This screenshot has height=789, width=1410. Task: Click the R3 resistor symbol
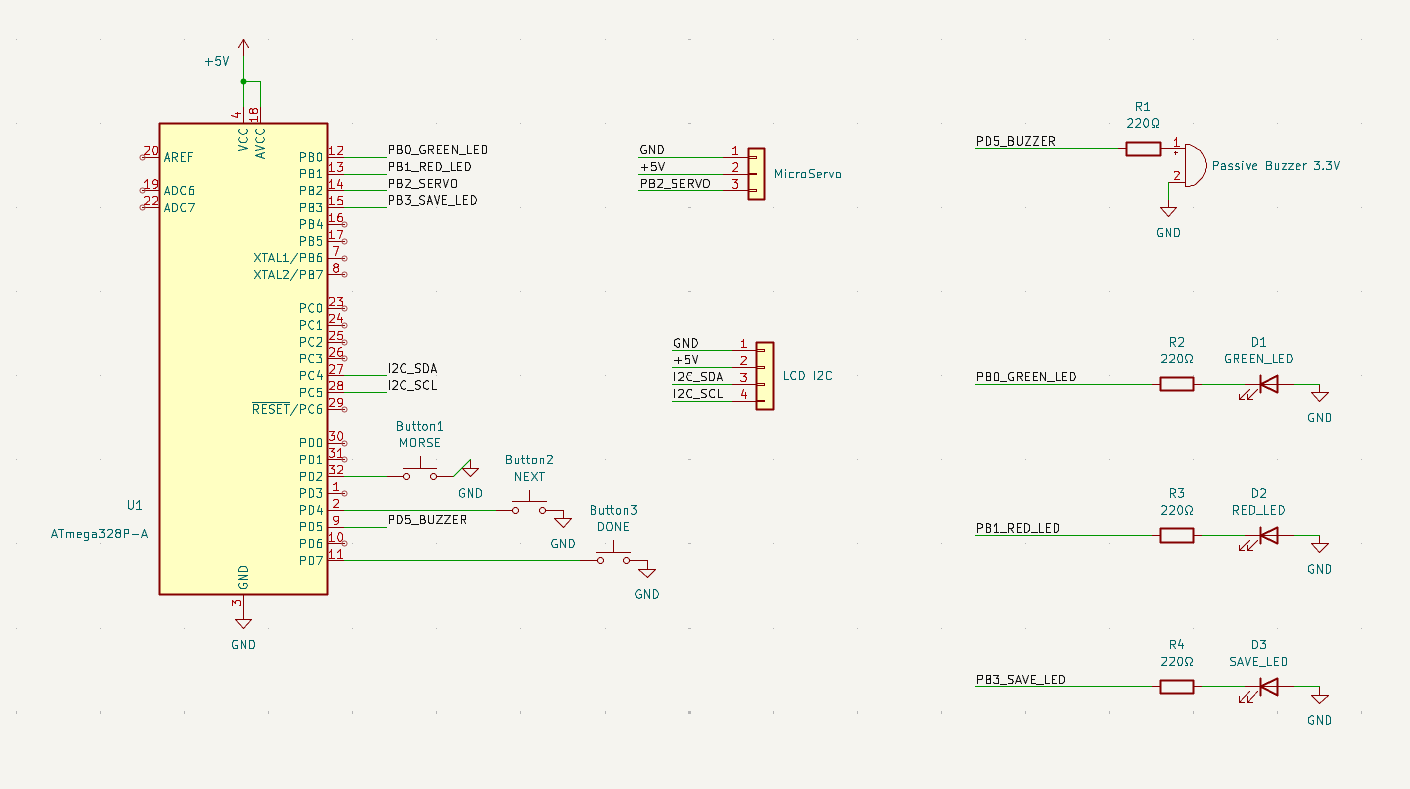tap(1176, 535)
